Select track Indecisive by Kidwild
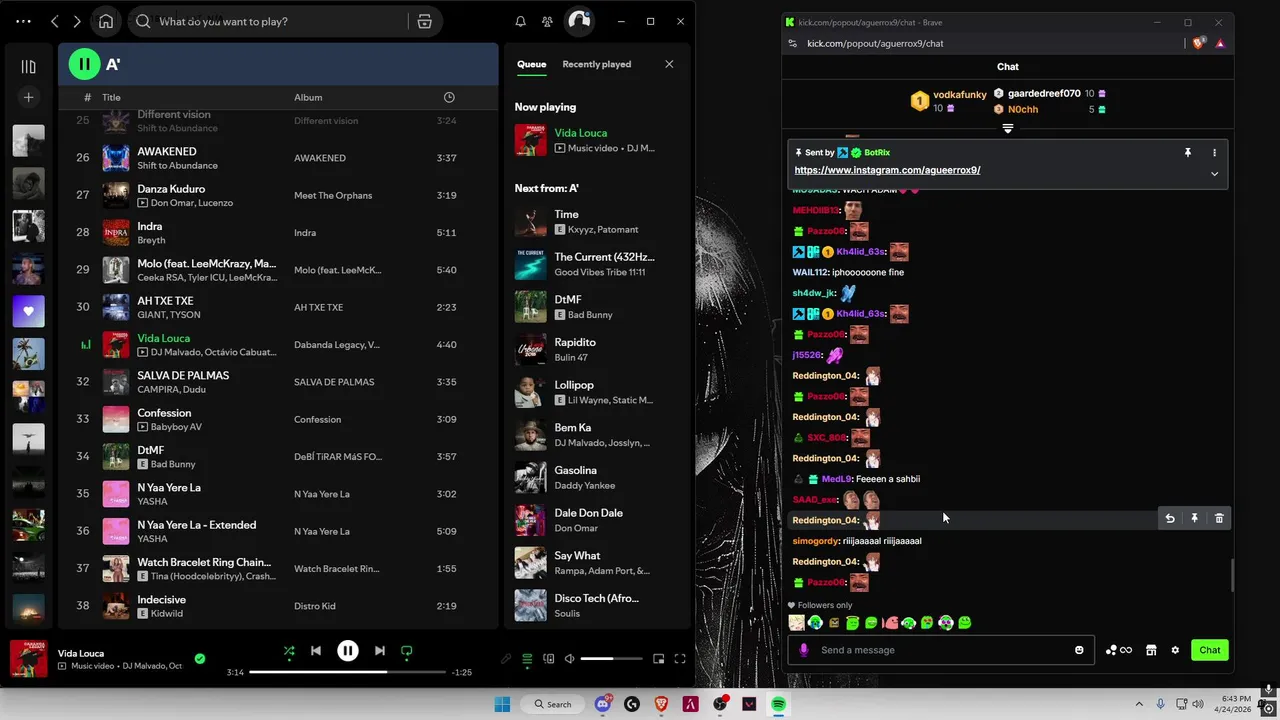Screen dimensions: 1280x720 [x=278, y=606]
